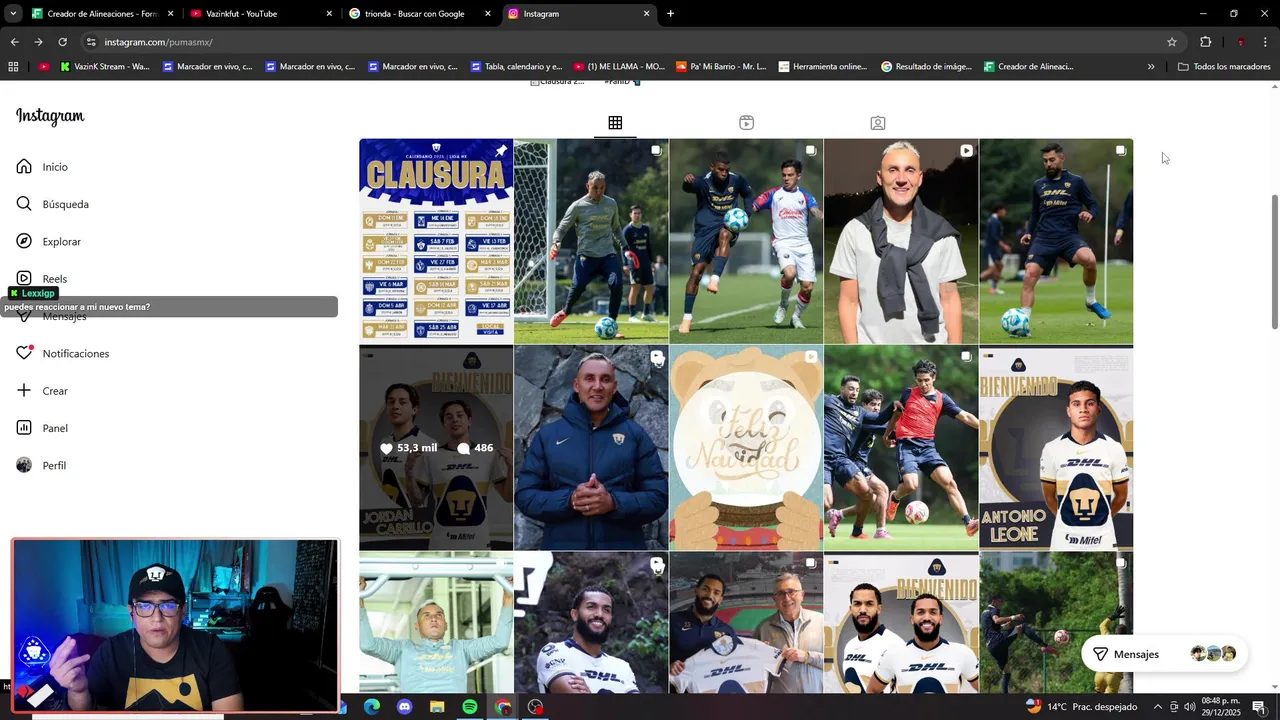The width and height of the screenshot is (1280, 720).
Task: Expand tab search dropdown arrow
Action: click(12, 14)
